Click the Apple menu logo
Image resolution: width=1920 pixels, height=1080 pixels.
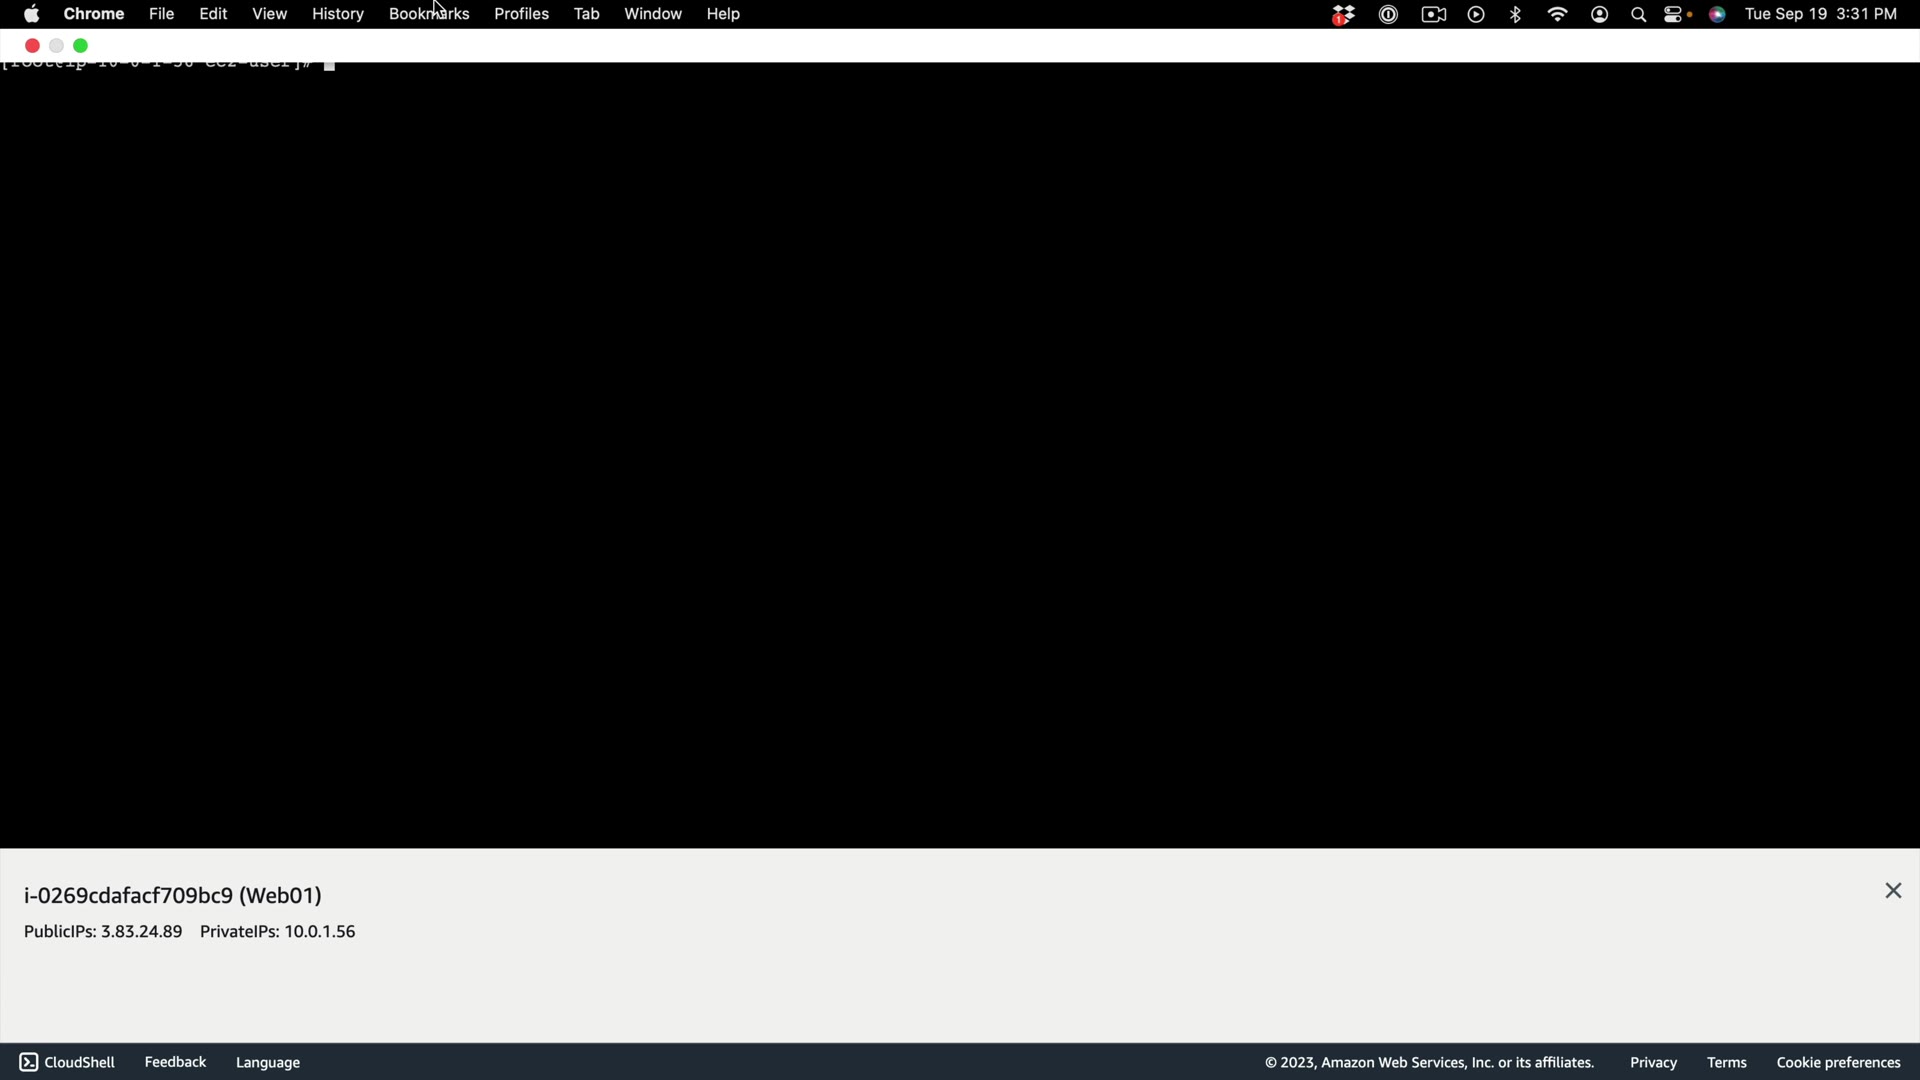coord(32,14)
